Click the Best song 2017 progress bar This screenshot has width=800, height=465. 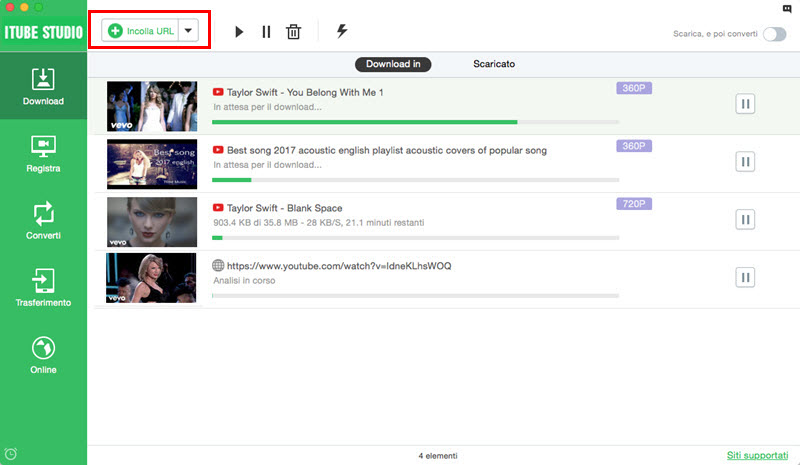(x=415, y=180)
